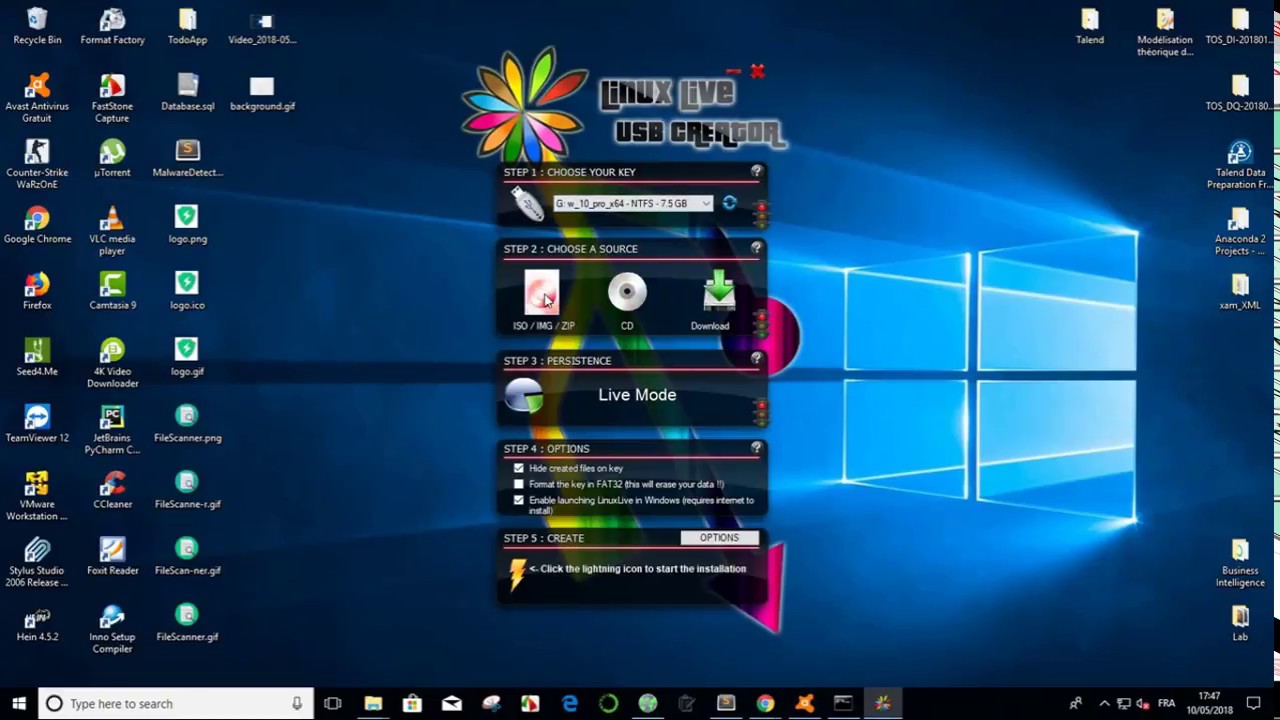Image resolution: width=1280 pixels, height=720 pixels.
Task: Select Format Factory desktop icon
Action: tap(112, 27)
